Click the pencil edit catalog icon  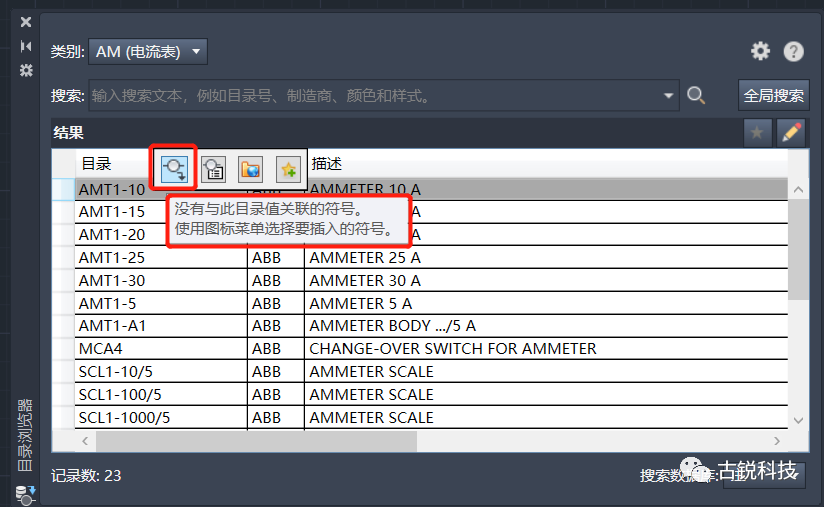791,132
